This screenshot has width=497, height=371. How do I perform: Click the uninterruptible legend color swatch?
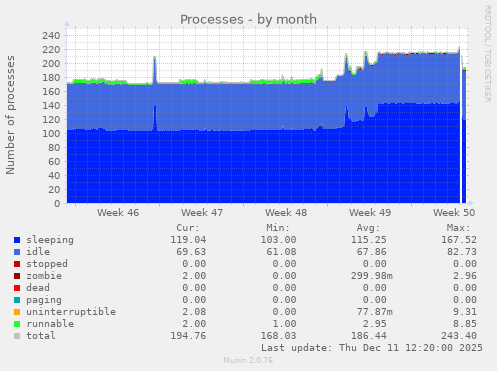[17, 312]
